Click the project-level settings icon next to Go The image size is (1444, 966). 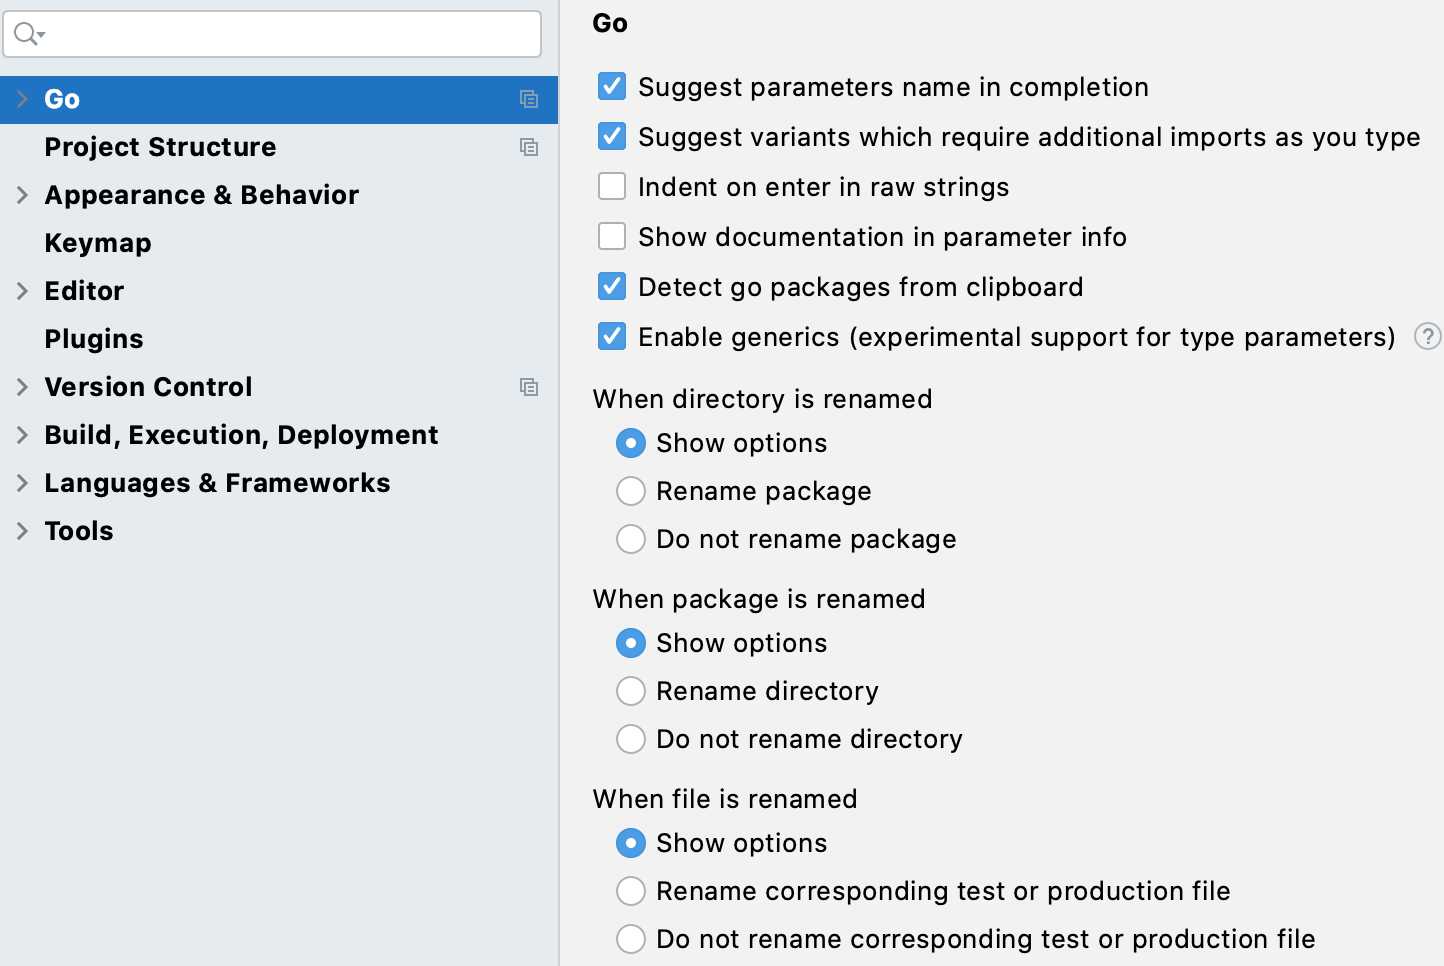click(x=529, y=99)
